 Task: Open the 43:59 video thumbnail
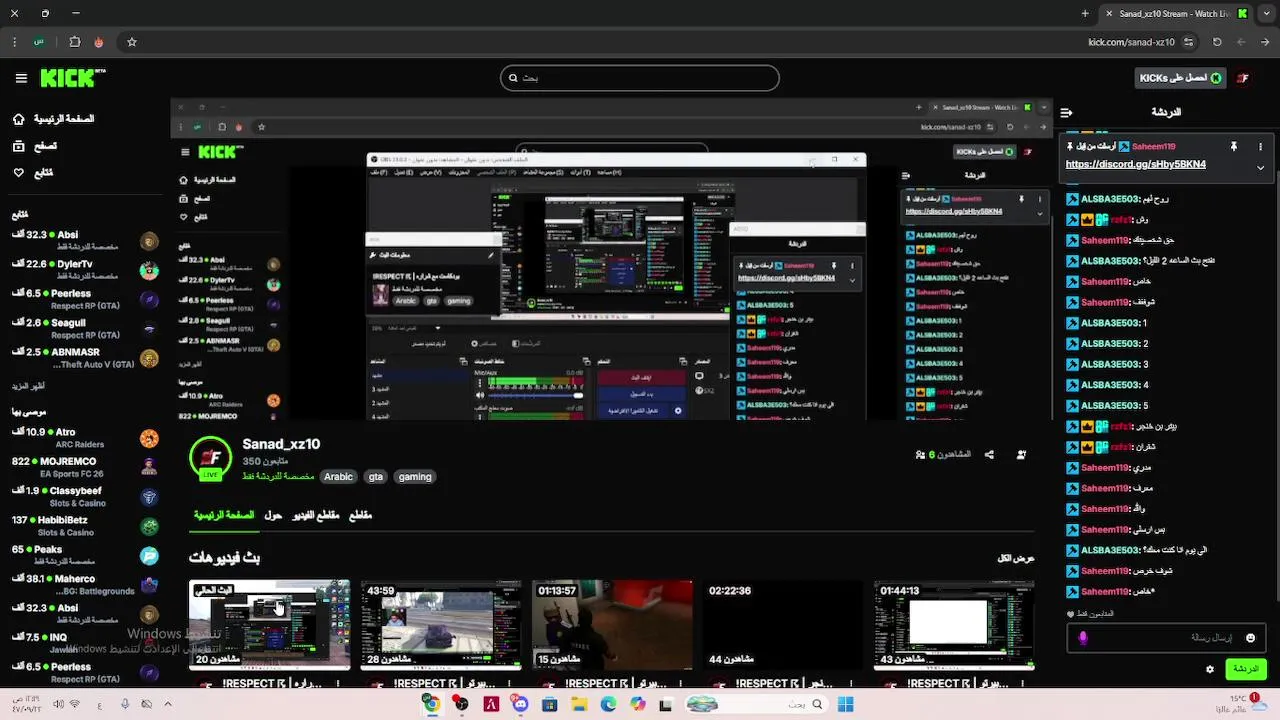click(x=441, y=625)
